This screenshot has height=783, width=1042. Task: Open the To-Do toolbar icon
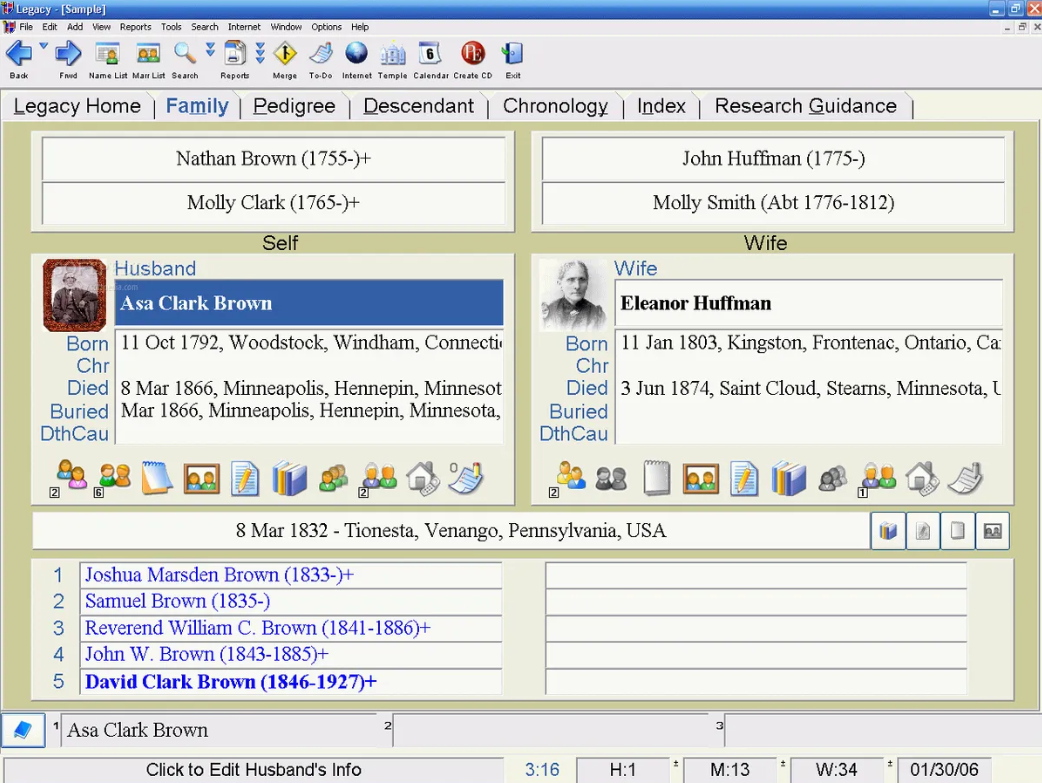coord(321,54)
